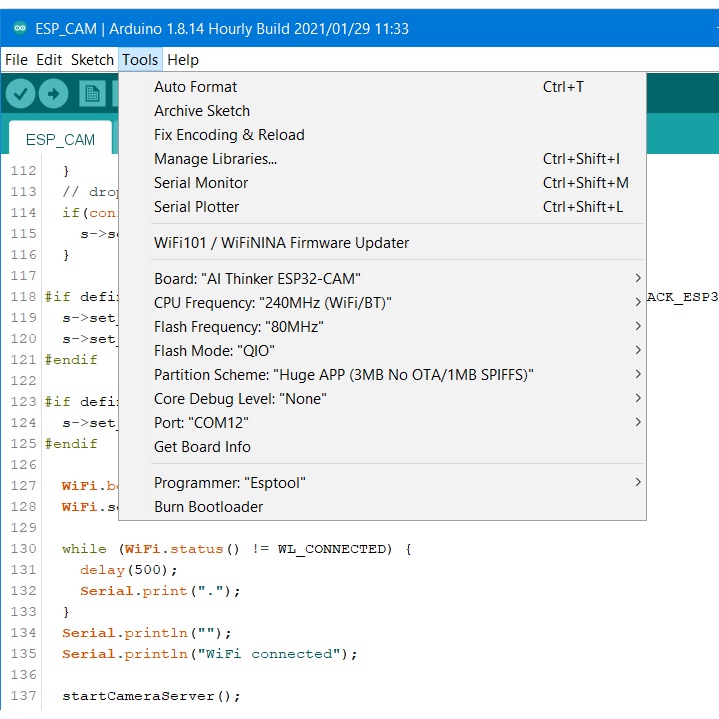The image size is (719, 719).
Task: Click the startCameraServer code line
Action: pos(151,696)
